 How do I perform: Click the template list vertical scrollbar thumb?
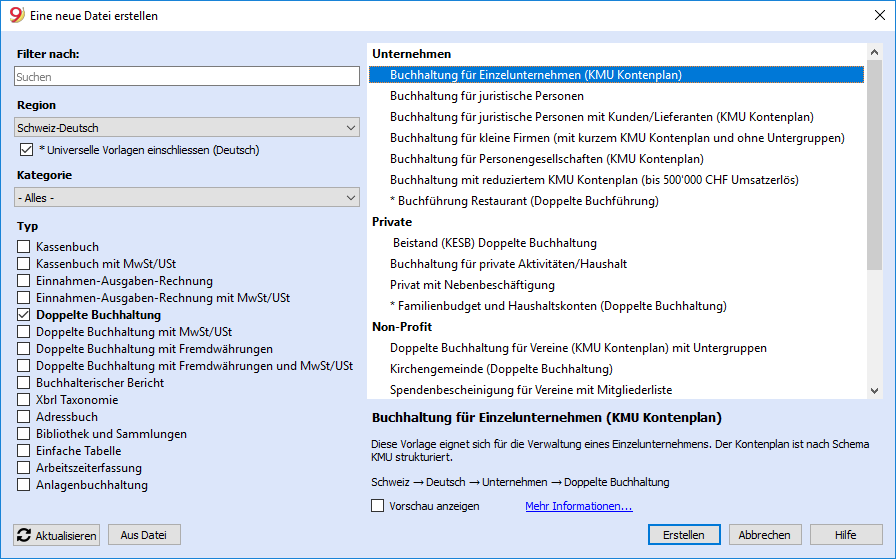coord(874,165)
